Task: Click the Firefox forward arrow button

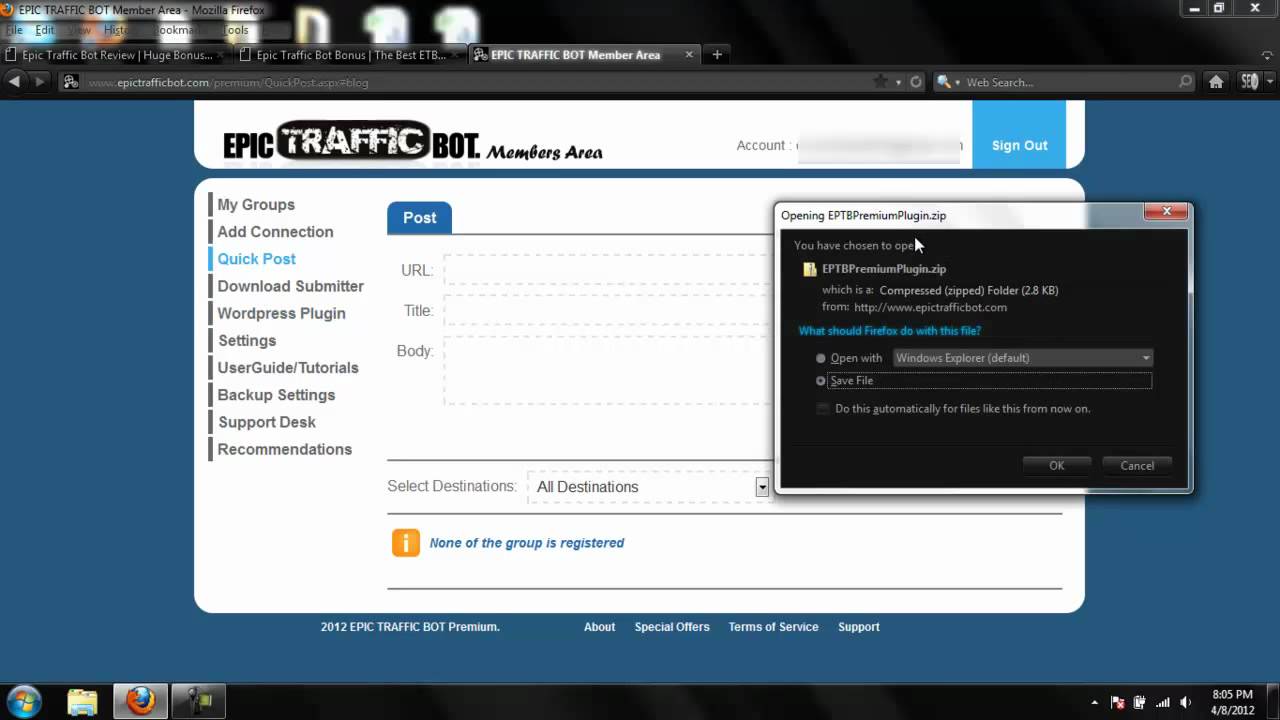Action: pos(39,82)
